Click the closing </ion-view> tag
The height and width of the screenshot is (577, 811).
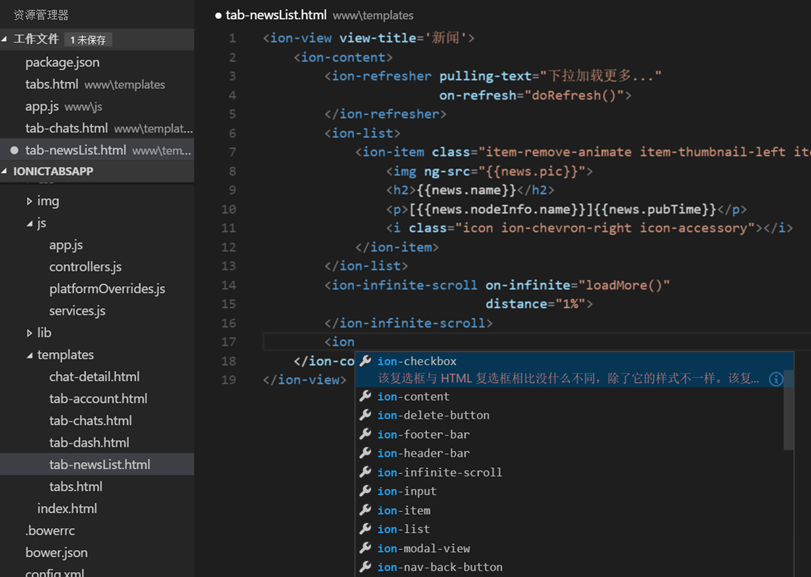(305, 380)
